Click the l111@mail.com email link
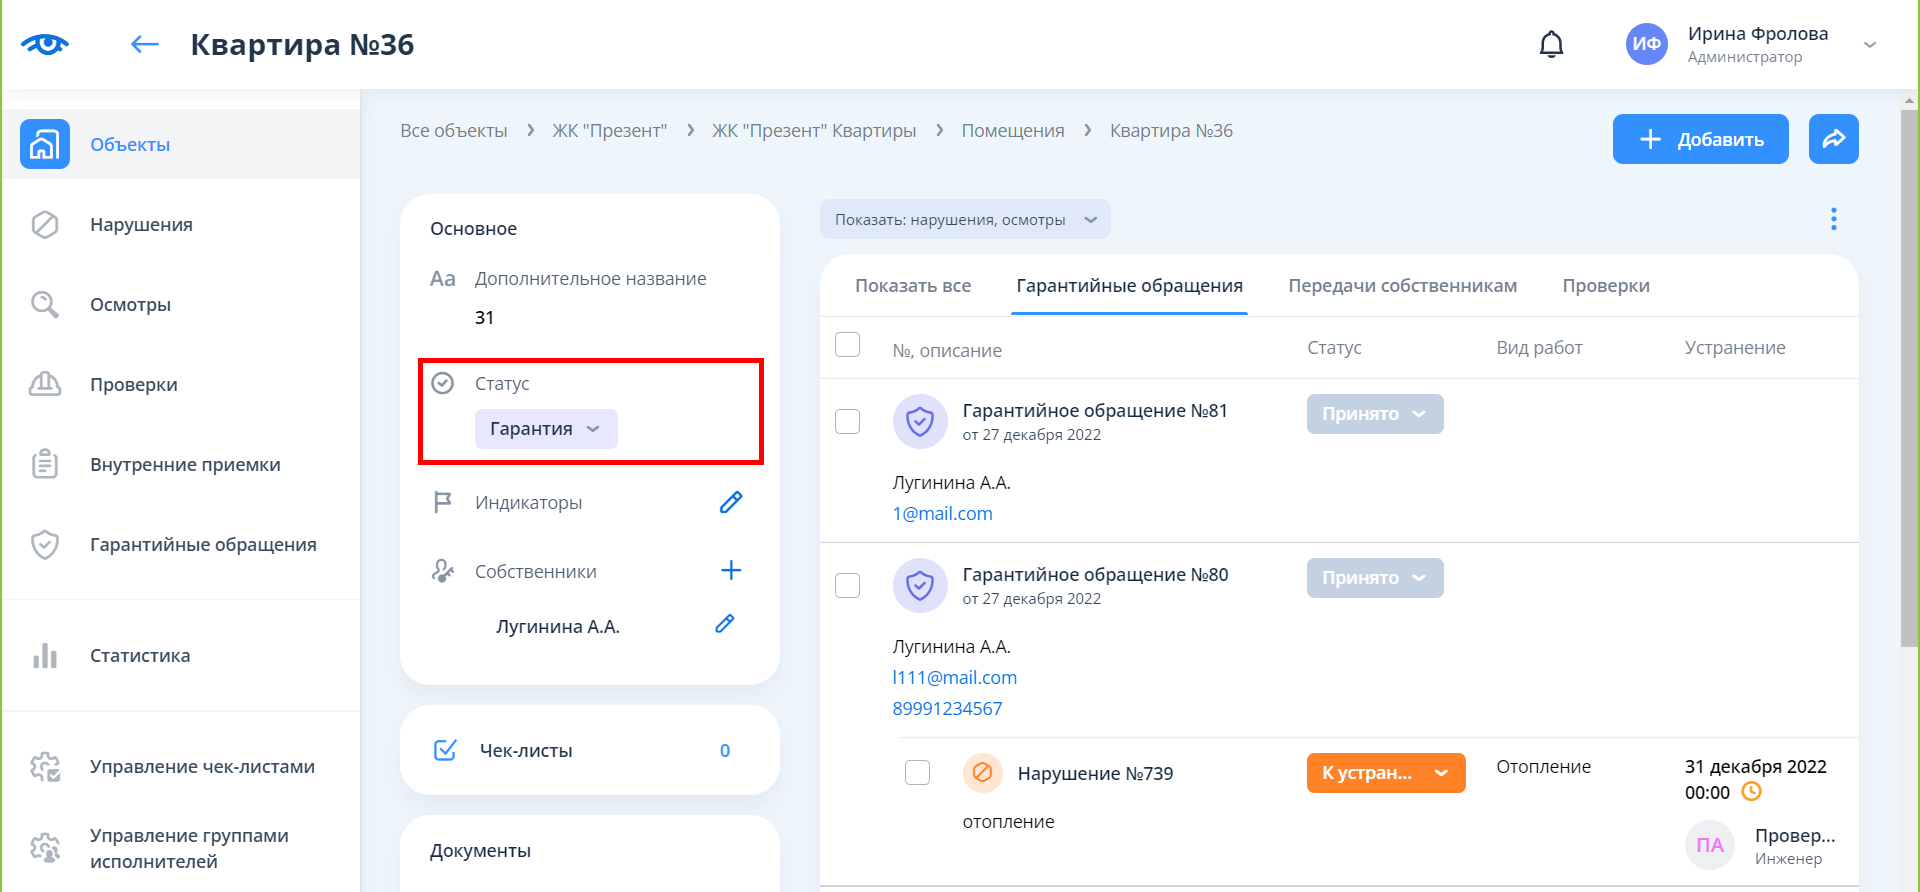Image resolution: width=1920 pixels, height=892 pixels. click(954, 677)
